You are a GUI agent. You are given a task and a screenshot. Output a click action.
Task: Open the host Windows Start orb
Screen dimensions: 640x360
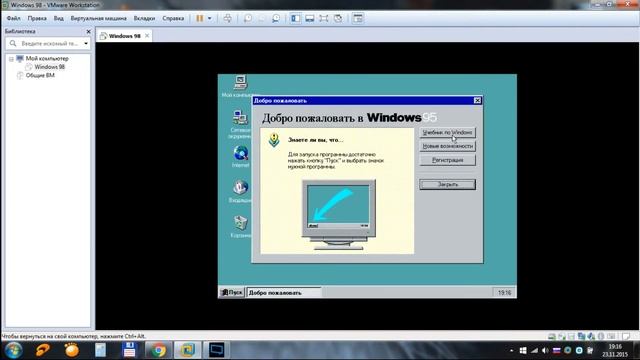[13, 350]
